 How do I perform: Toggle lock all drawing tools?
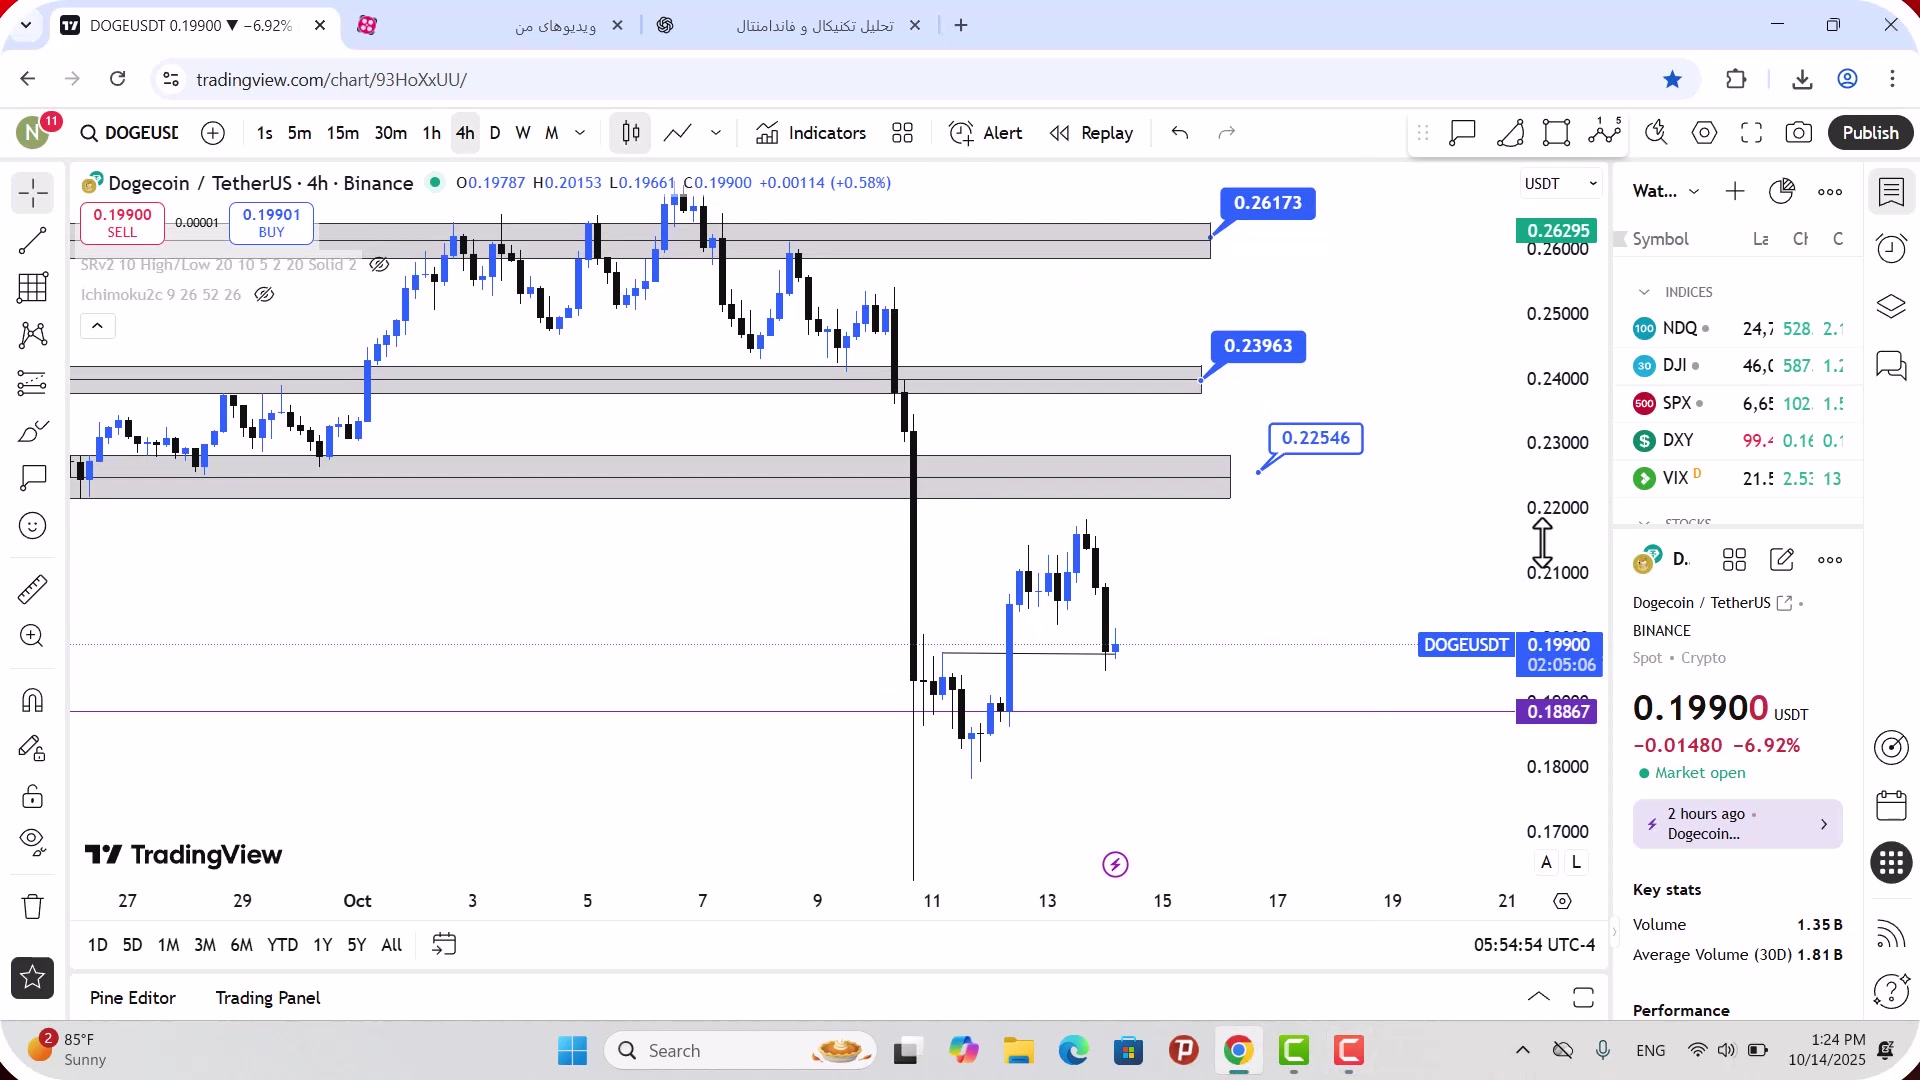point(32,797)
